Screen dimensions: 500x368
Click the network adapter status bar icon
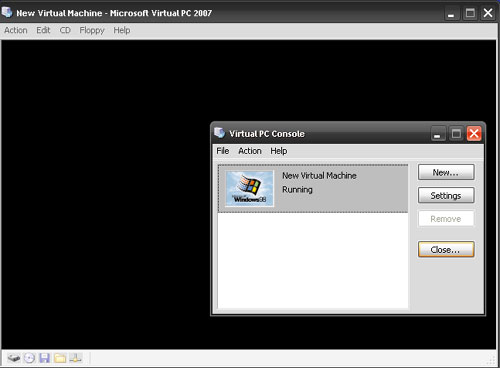75,358
